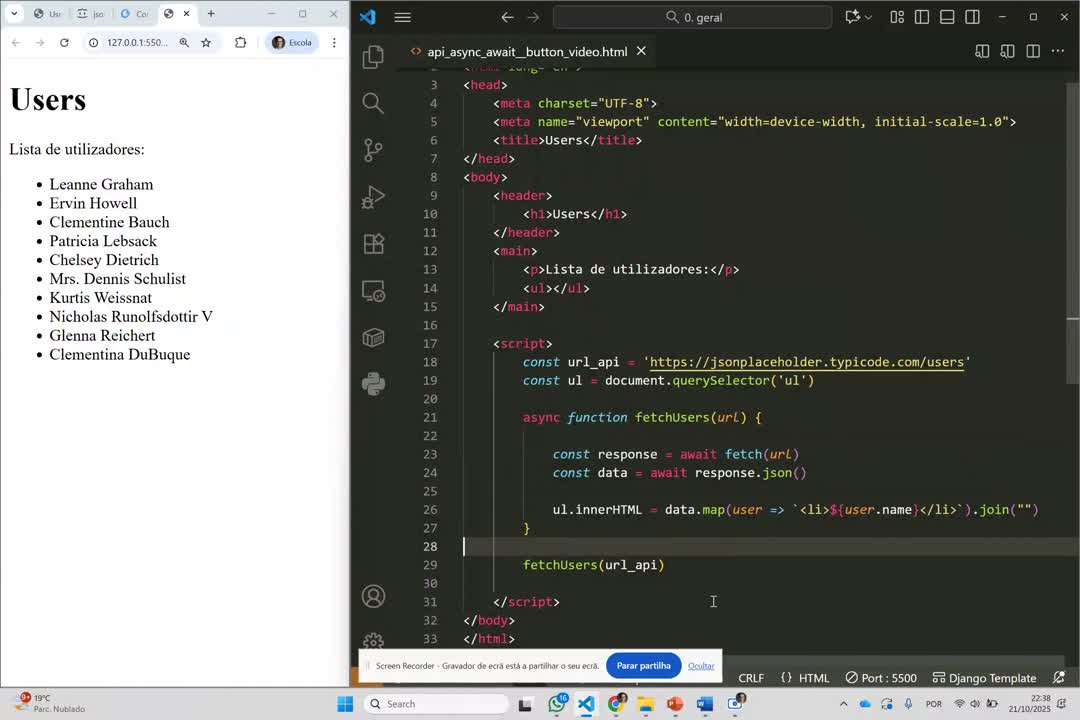Screen dimensions: 1080x720
Task: Open the Run and Debug view
Action: click(x=373, y=197)
